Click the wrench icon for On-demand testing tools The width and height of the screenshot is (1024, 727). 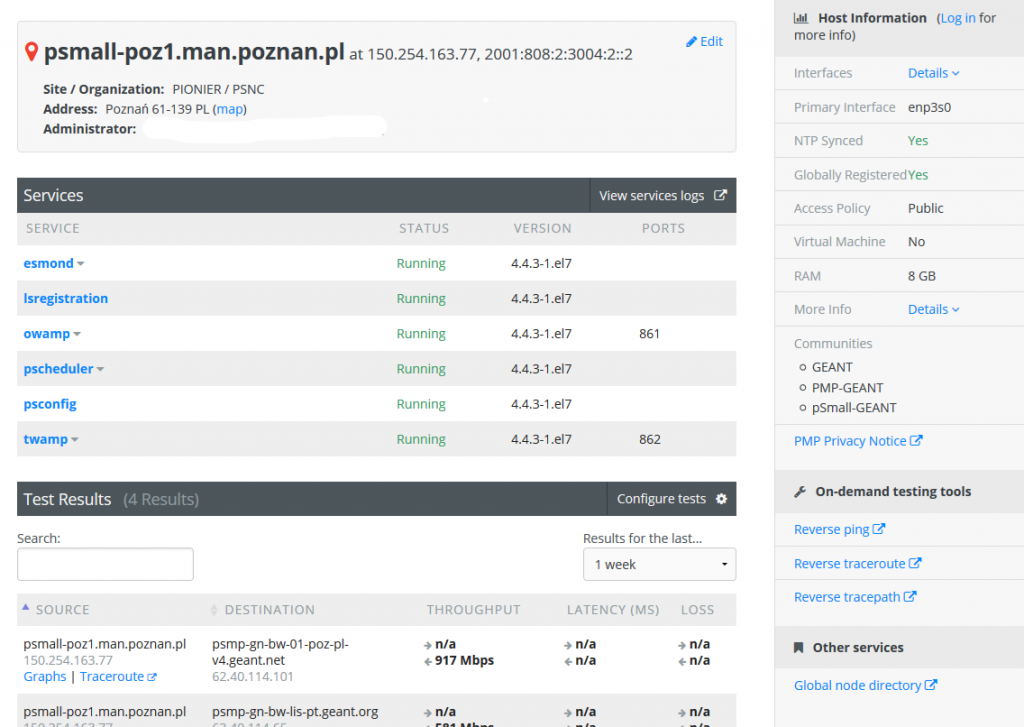800,492
